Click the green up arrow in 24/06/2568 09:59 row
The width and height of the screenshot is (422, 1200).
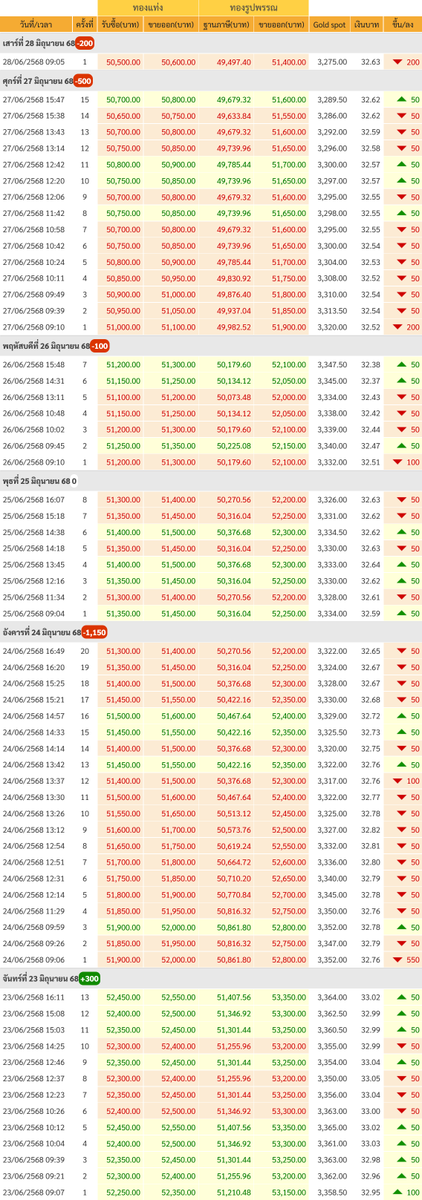coord(401,927)
